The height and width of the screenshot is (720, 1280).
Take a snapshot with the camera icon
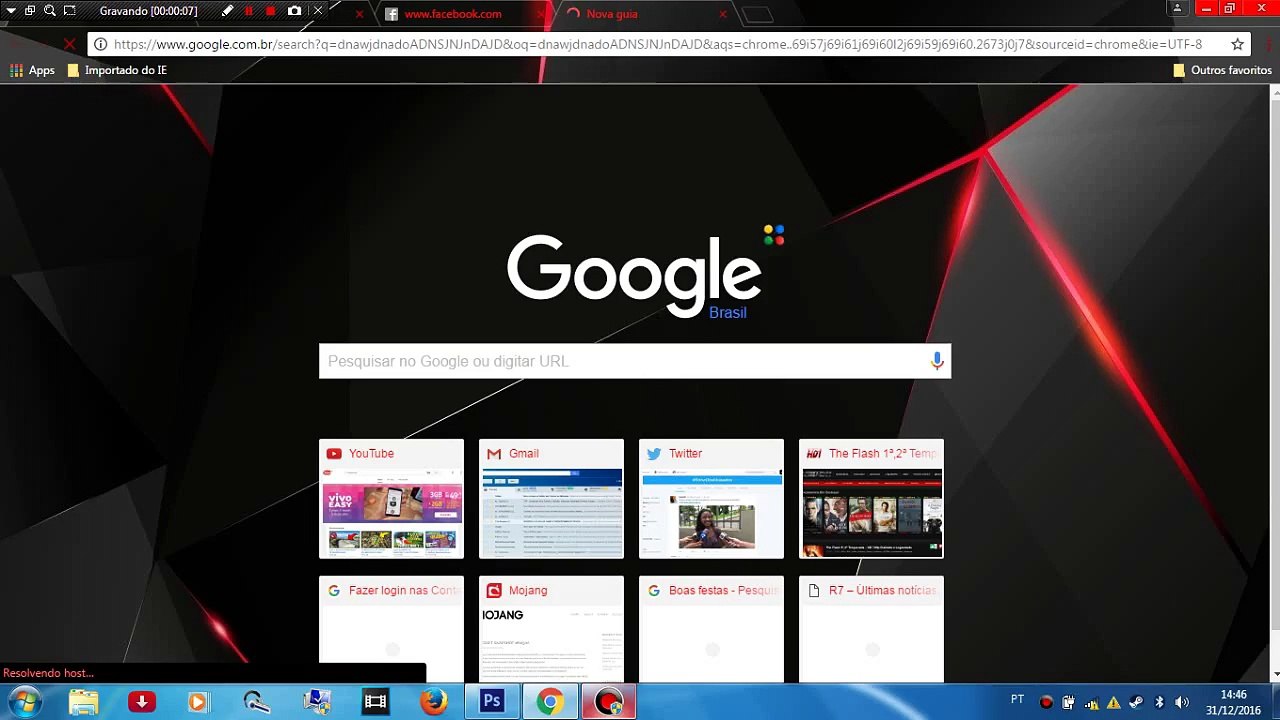294,11
